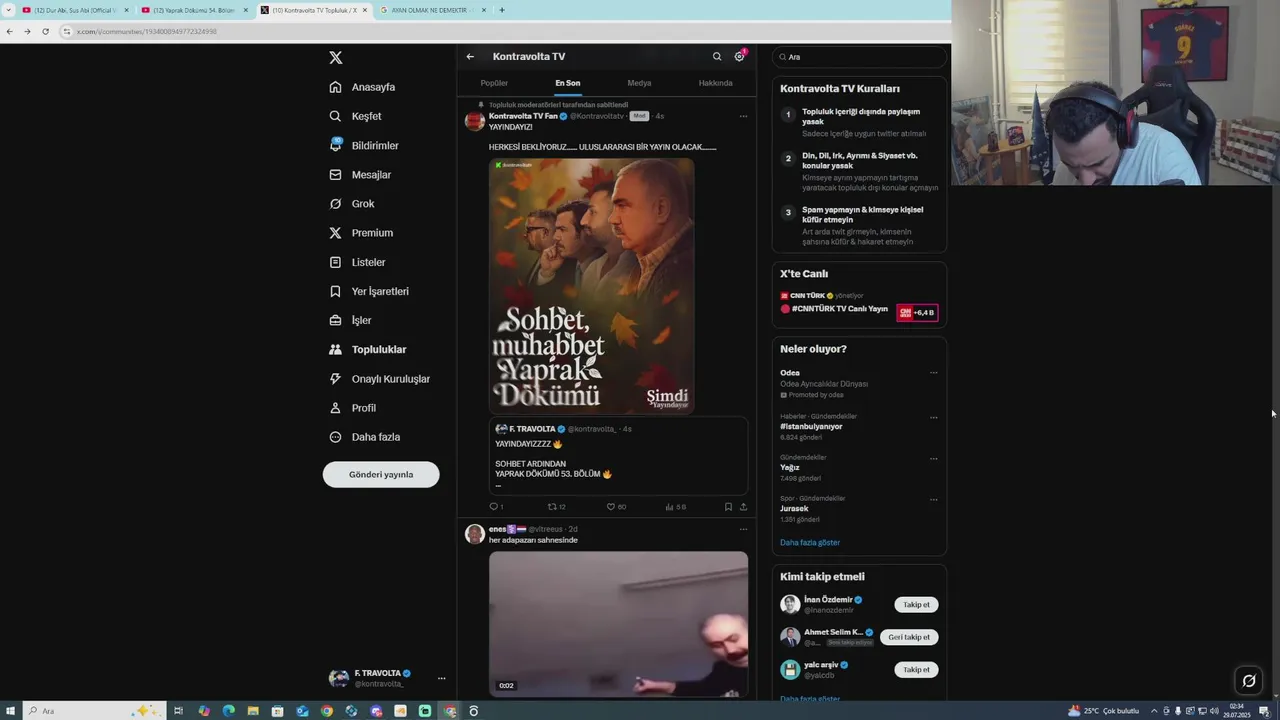Screen dimensions: 1280x720
Task: Open quoted F. TRAVOLTA YAYINDAYIZZZZ post
Action: (x=618, y=456)
